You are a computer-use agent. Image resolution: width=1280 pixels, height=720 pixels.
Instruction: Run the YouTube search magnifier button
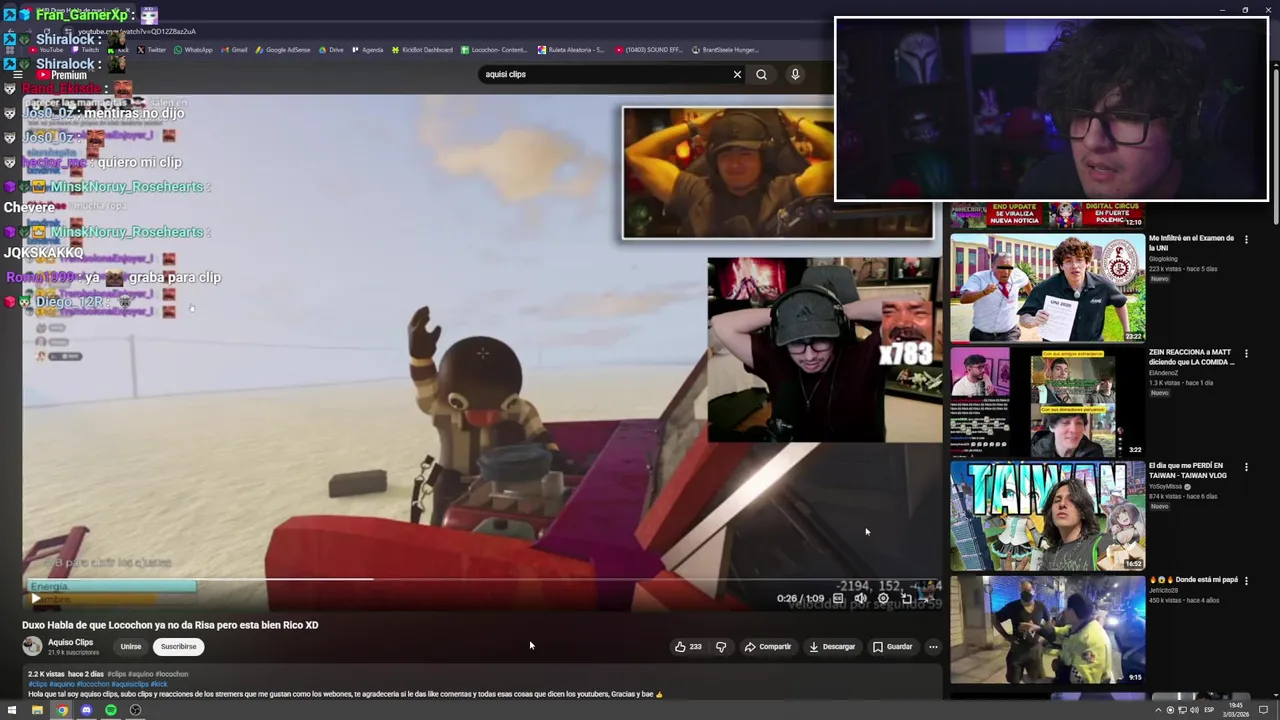[x=762, y=74]
